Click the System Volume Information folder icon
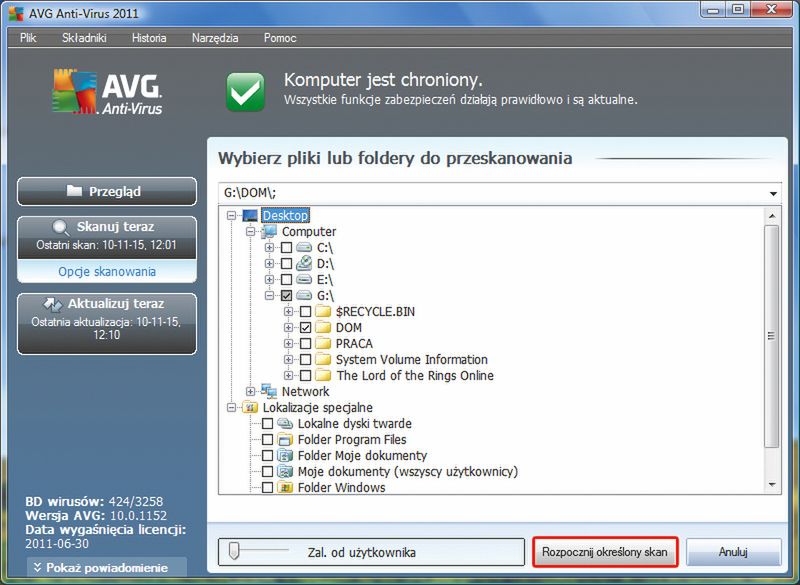Image resolution: width=800 pixels, height=585 pixels. tap(323, 359)
